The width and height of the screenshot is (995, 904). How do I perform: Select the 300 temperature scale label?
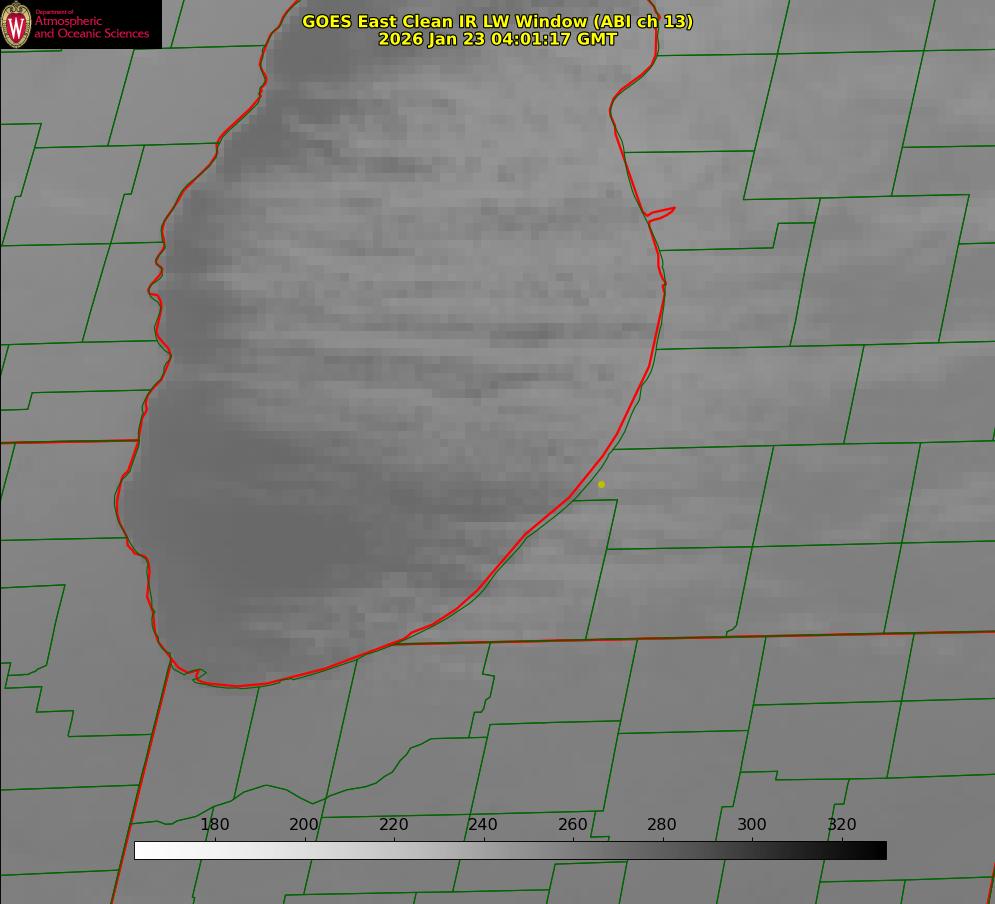click(x=752, y=825)
